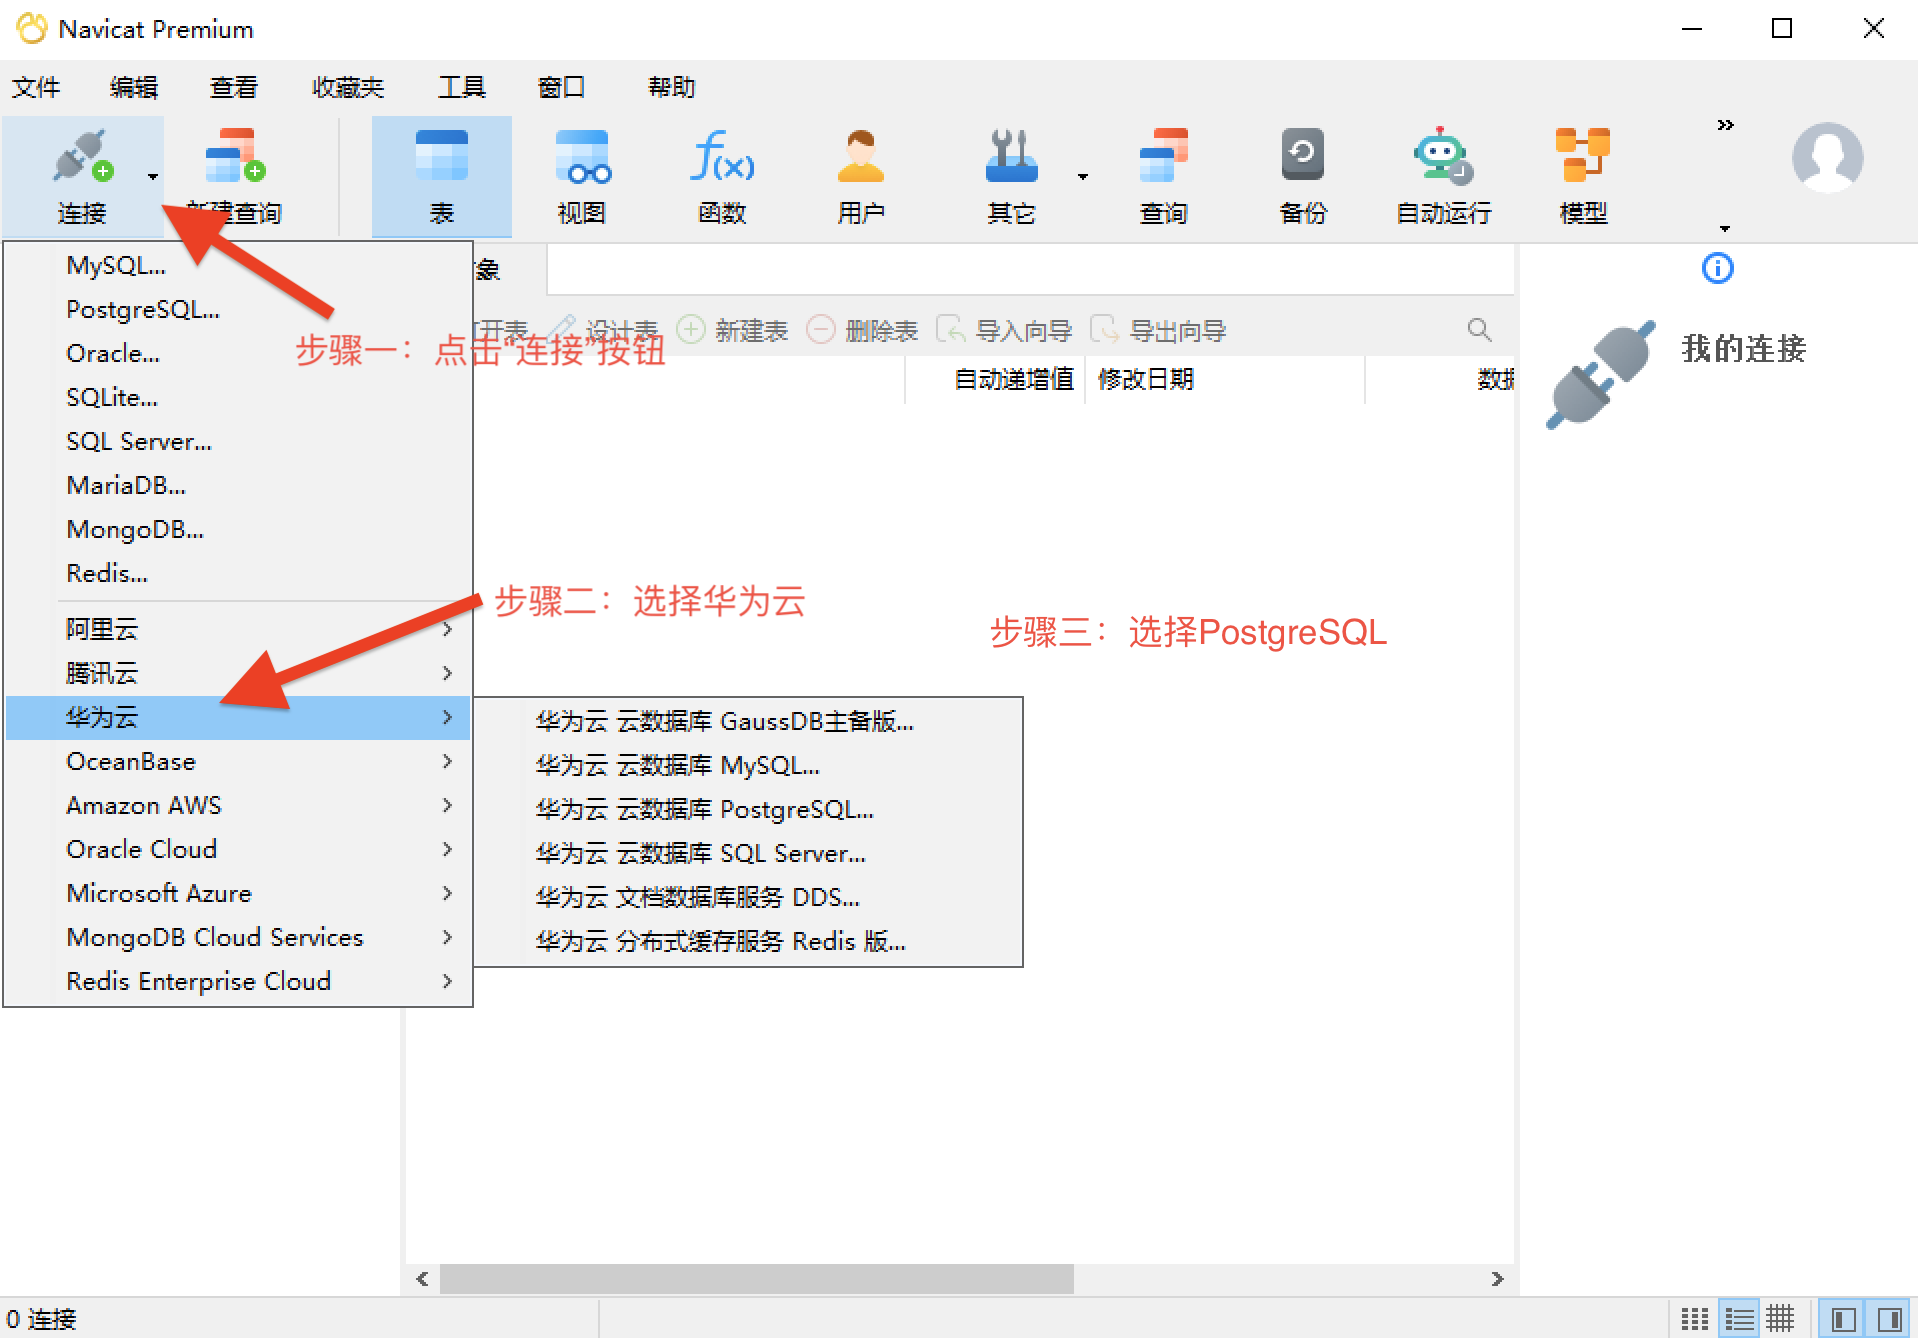This screenshot has width=1918, height=1338.
Task: Click the user profile avatar icon
Action: pos(1827,157)
